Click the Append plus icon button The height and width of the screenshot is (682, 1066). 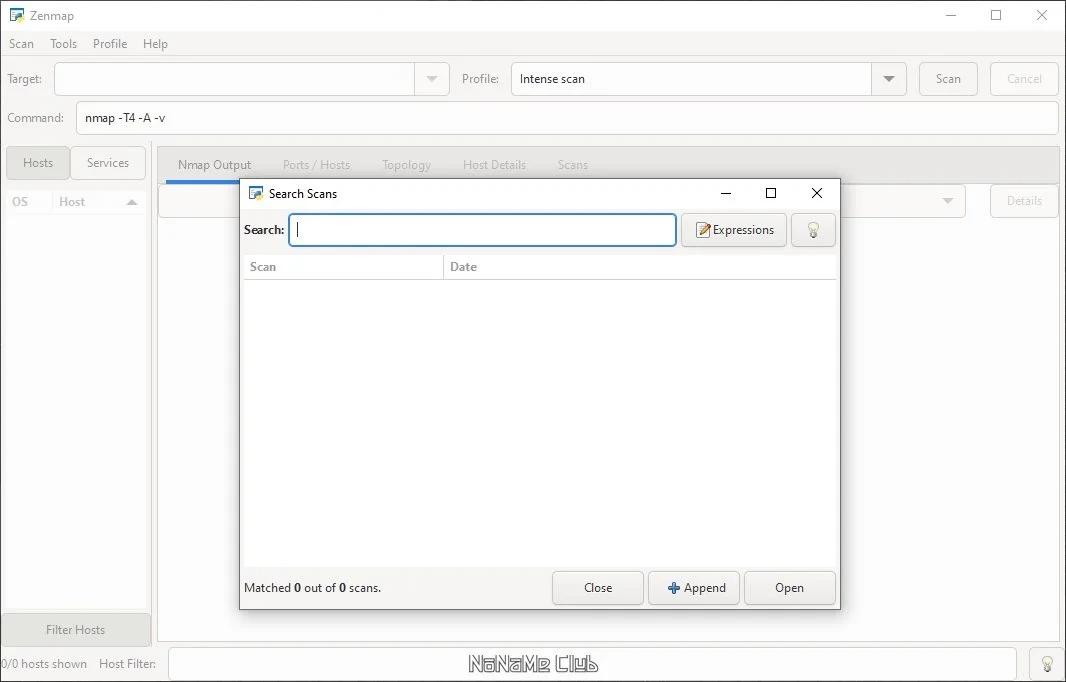coord(693,587)
